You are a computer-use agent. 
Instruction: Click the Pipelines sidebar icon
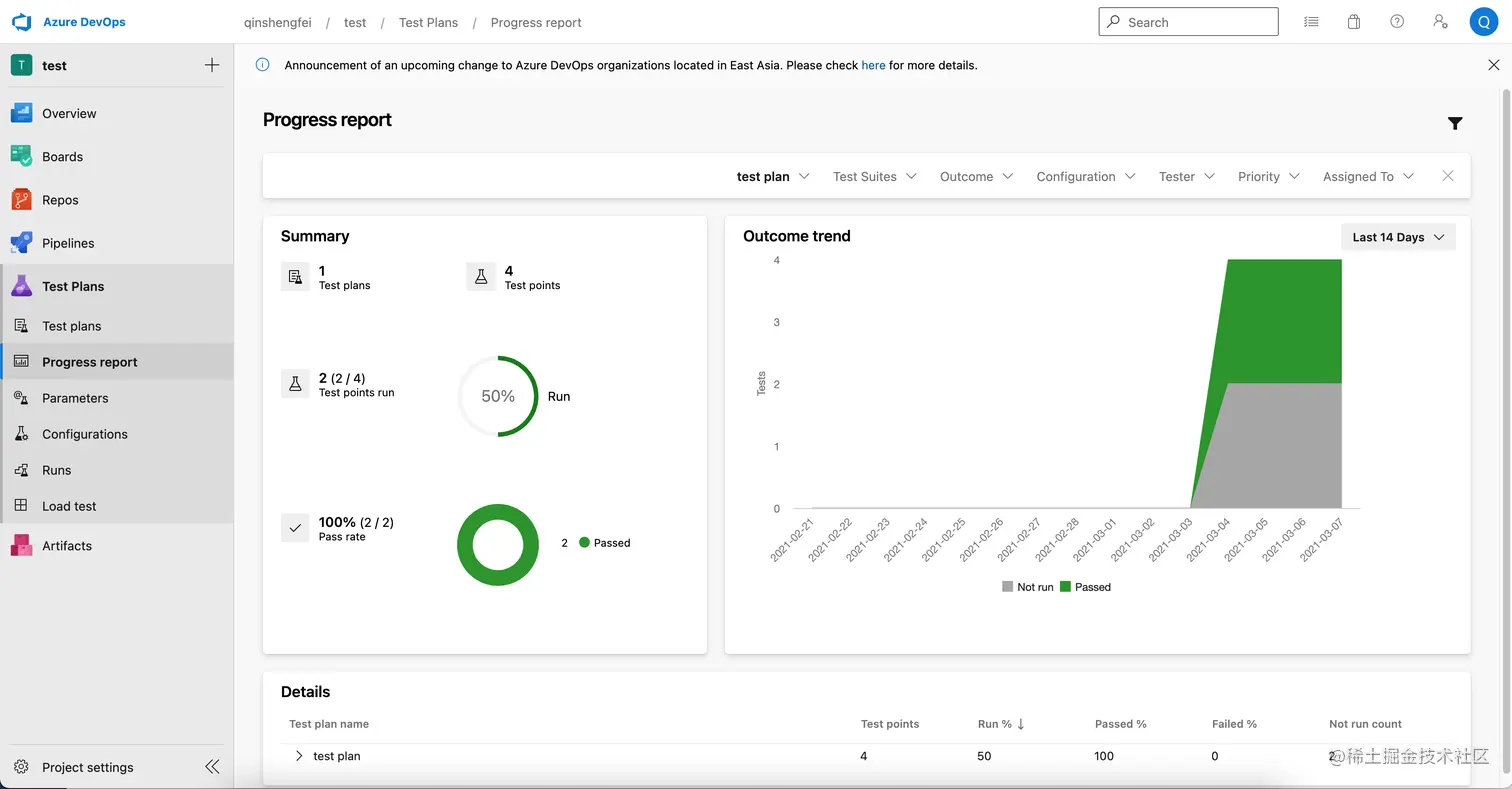pos(22,243)
